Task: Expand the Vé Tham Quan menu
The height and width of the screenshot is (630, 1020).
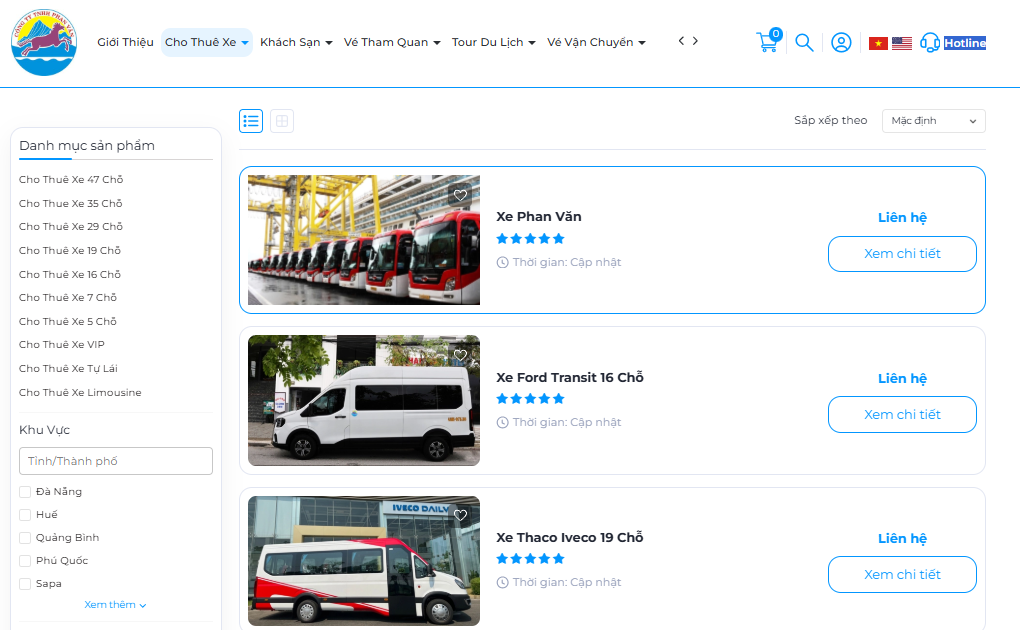Action: pyautogui.click(x=392, y=42)
